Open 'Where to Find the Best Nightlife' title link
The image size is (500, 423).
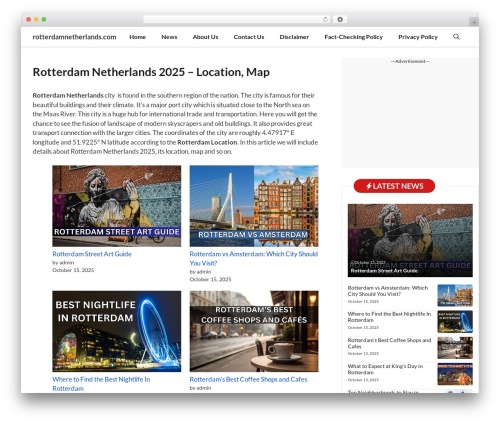pyautogui.click(x=101, y=384)
